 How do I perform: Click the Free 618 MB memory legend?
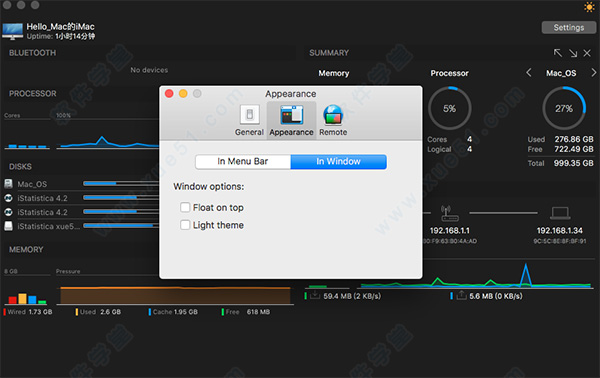click(x=246, y=312)
